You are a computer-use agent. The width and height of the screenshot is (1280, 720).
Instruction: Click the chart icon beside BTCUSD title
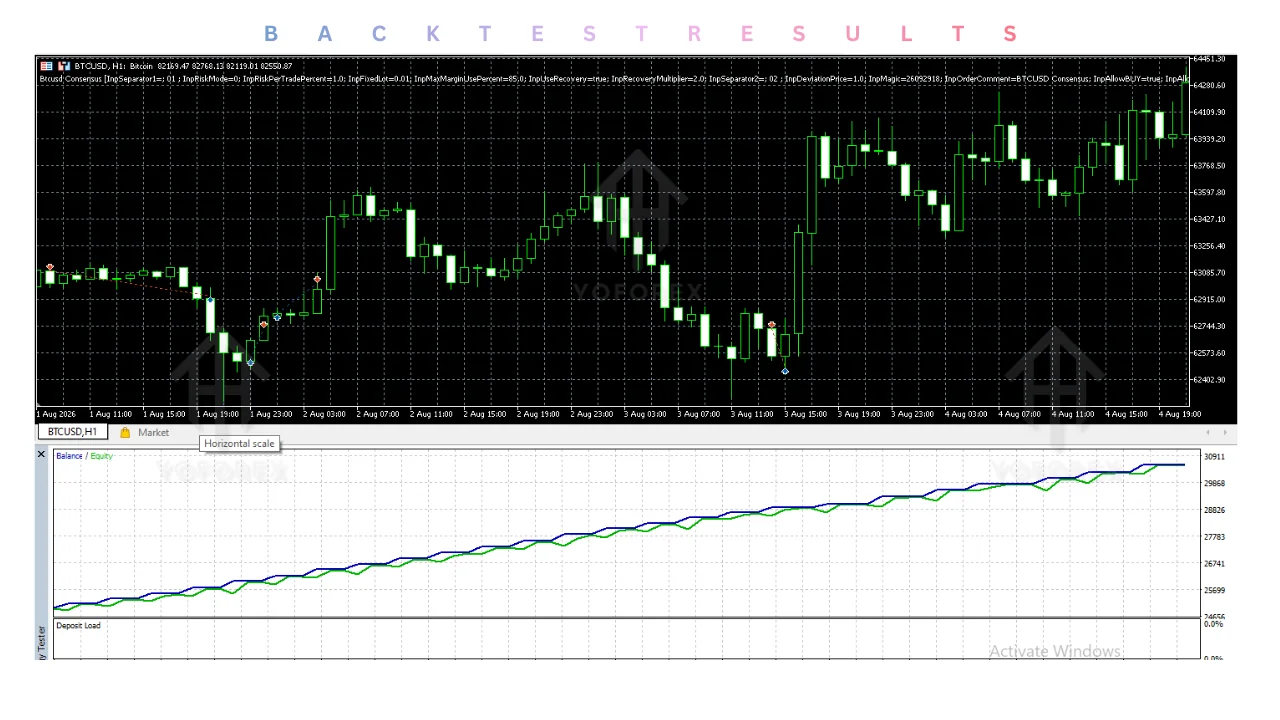tap(64, 66)
